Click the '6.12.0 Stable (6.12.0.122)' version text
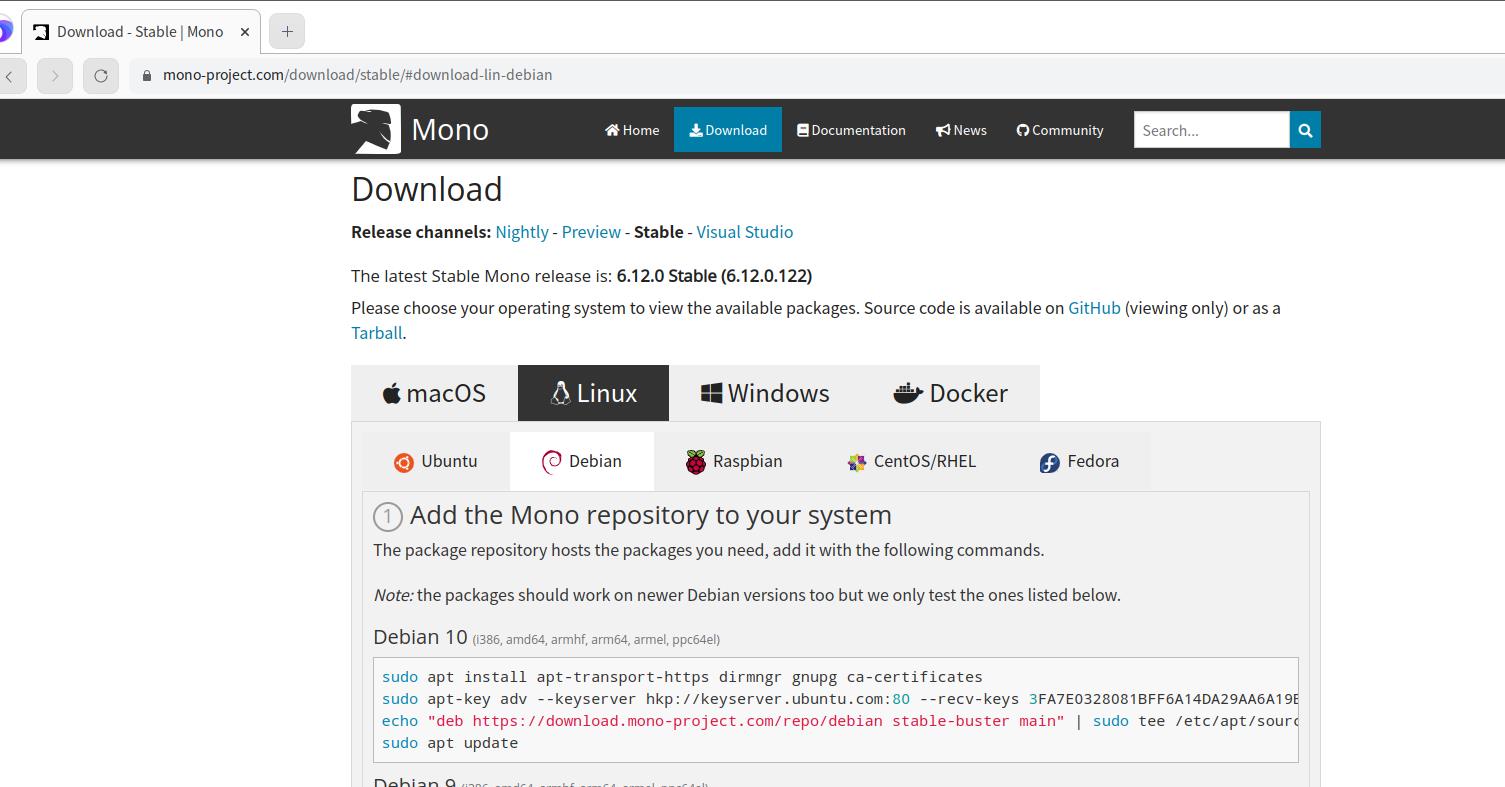 pos(714,276)
